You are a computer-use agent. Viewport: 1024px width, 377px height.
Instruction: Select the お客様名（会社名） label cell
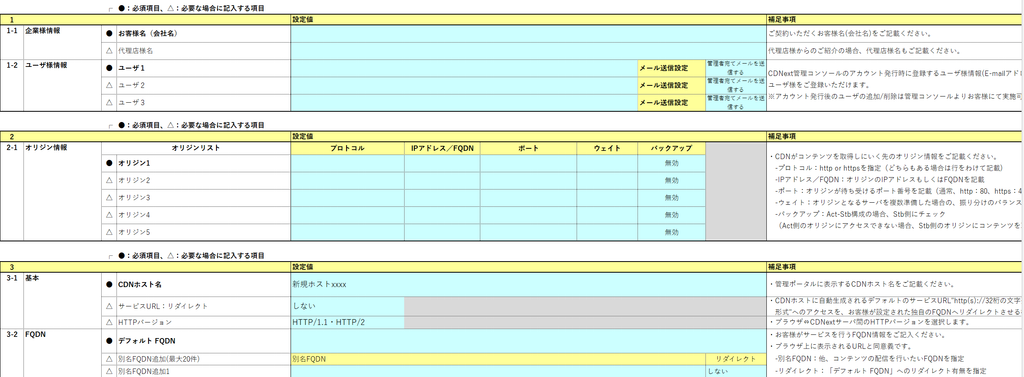pos(204,33)
